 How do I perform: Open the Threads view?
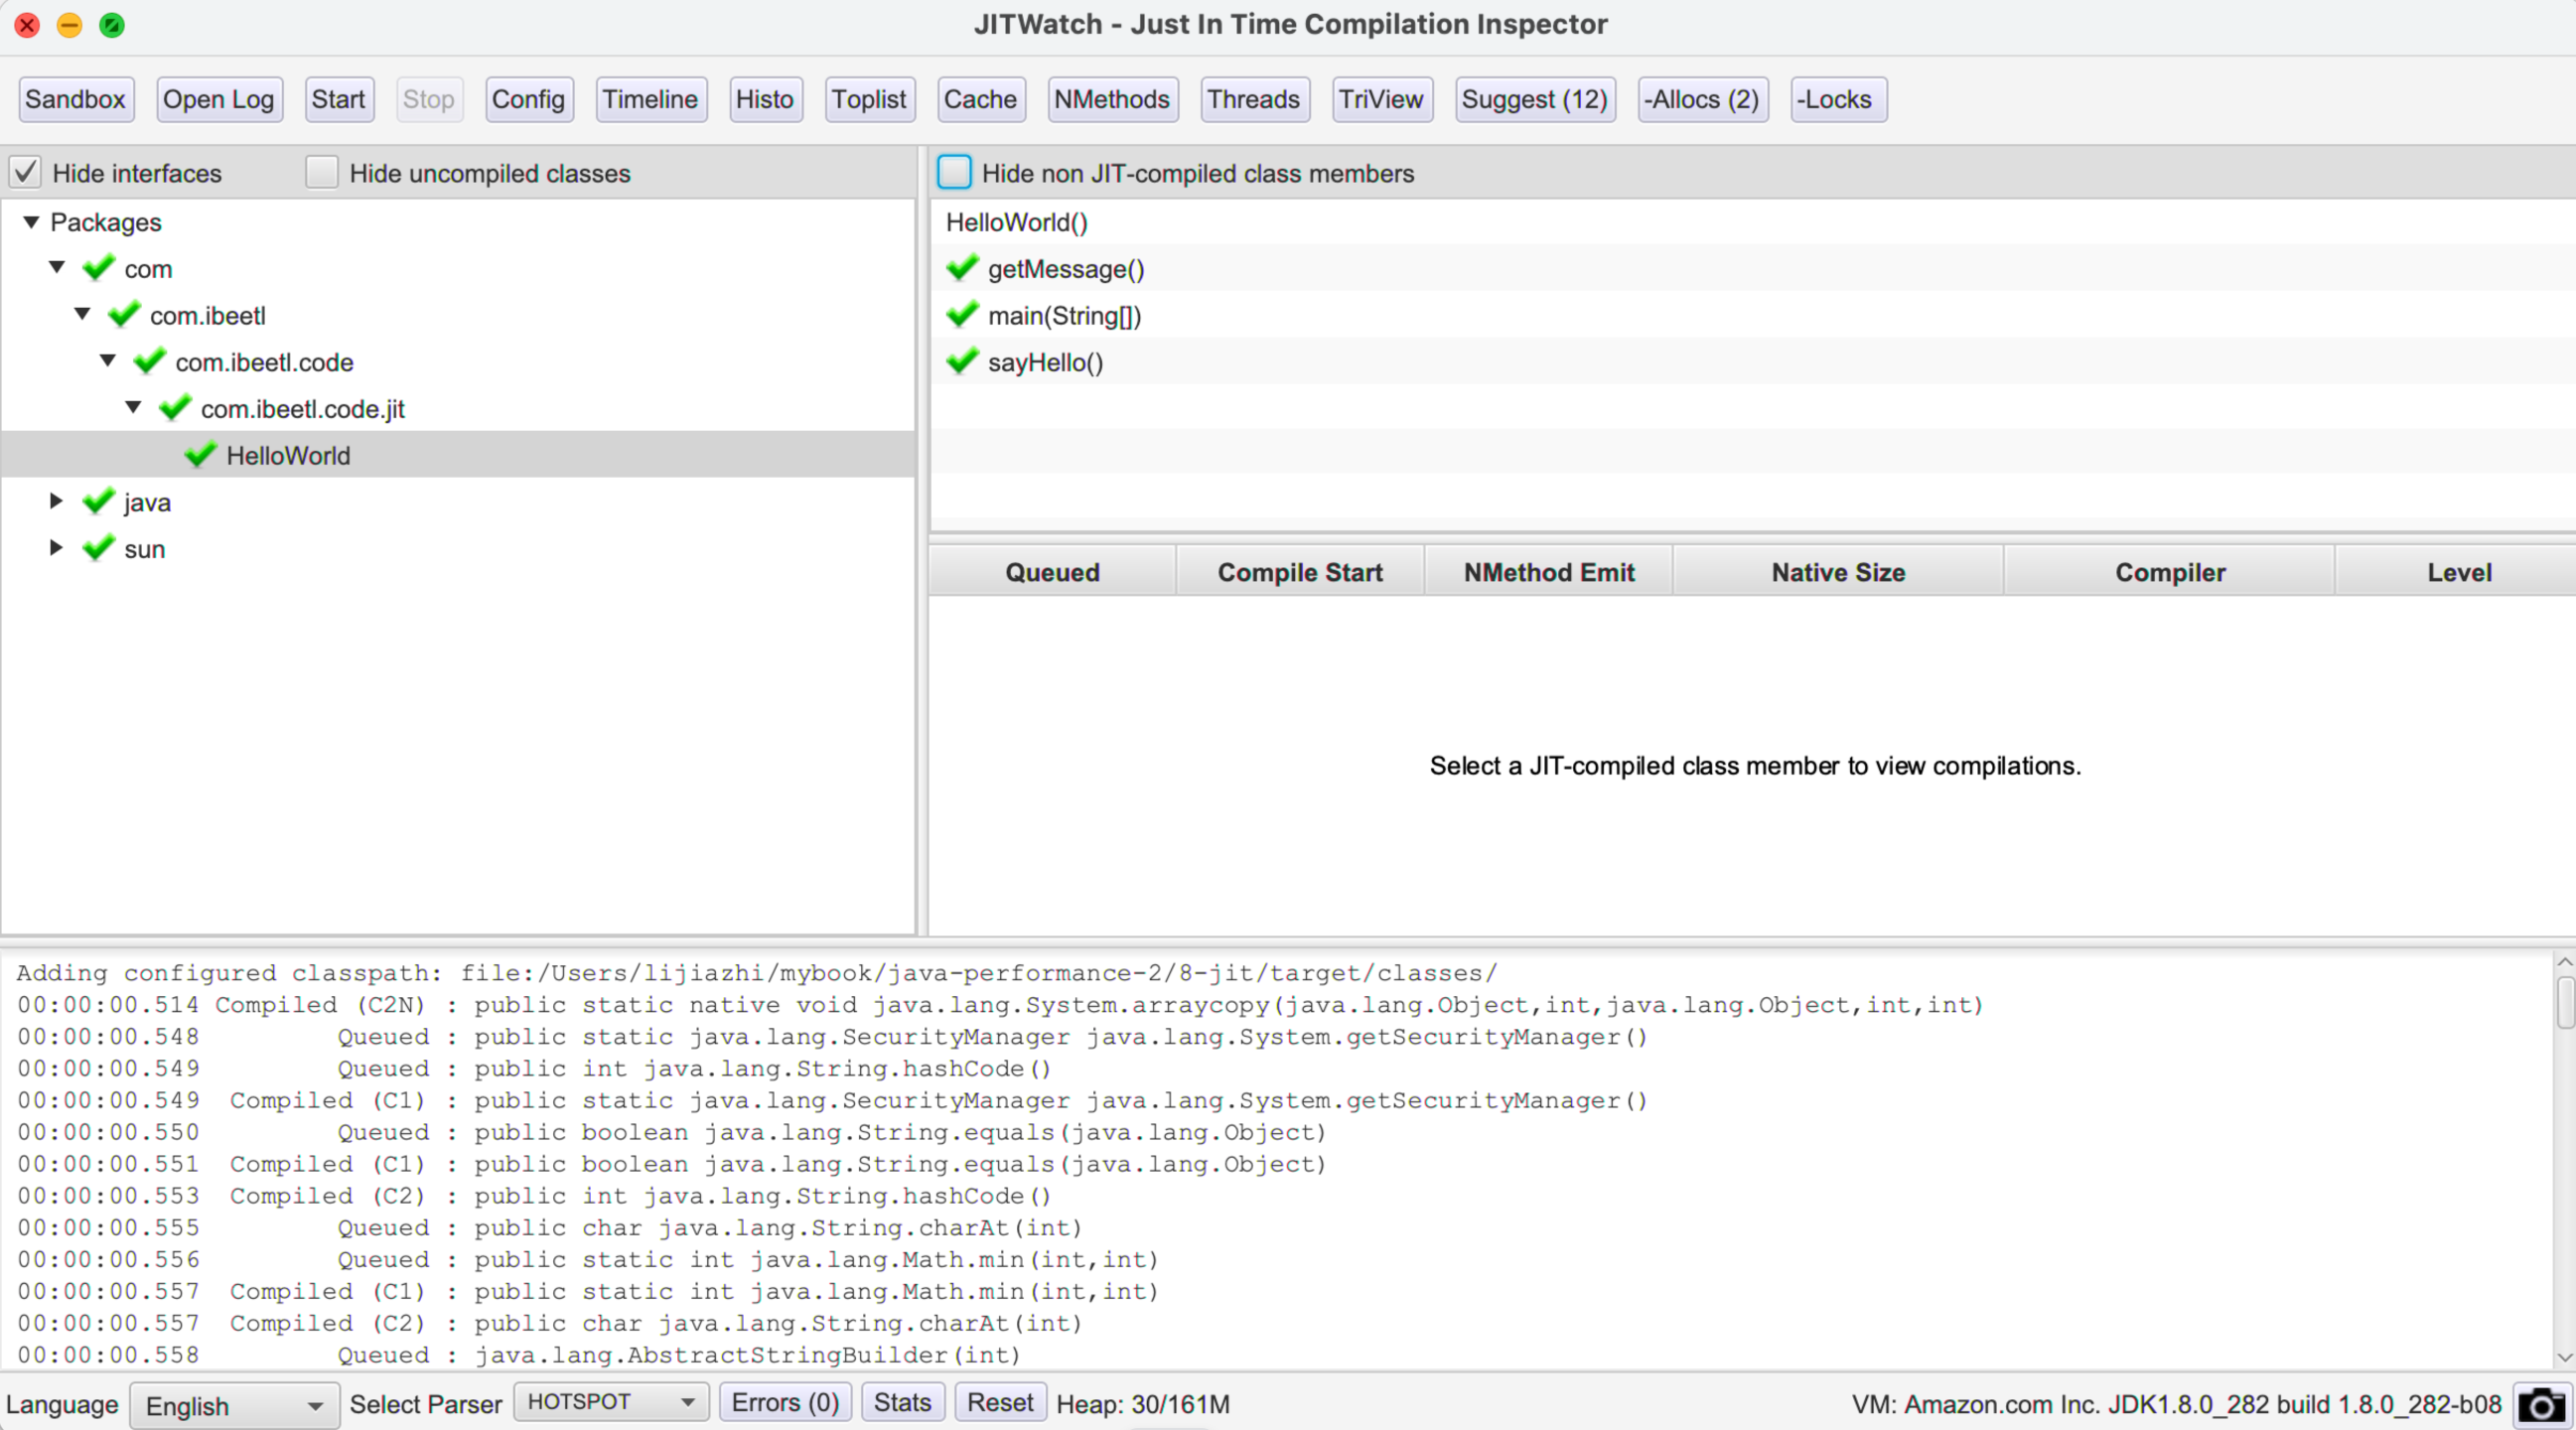(1254, 100)
